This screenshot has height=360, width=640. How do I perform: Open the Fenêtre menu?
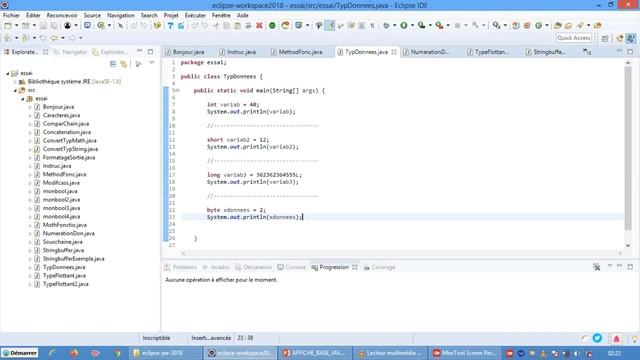221,15
